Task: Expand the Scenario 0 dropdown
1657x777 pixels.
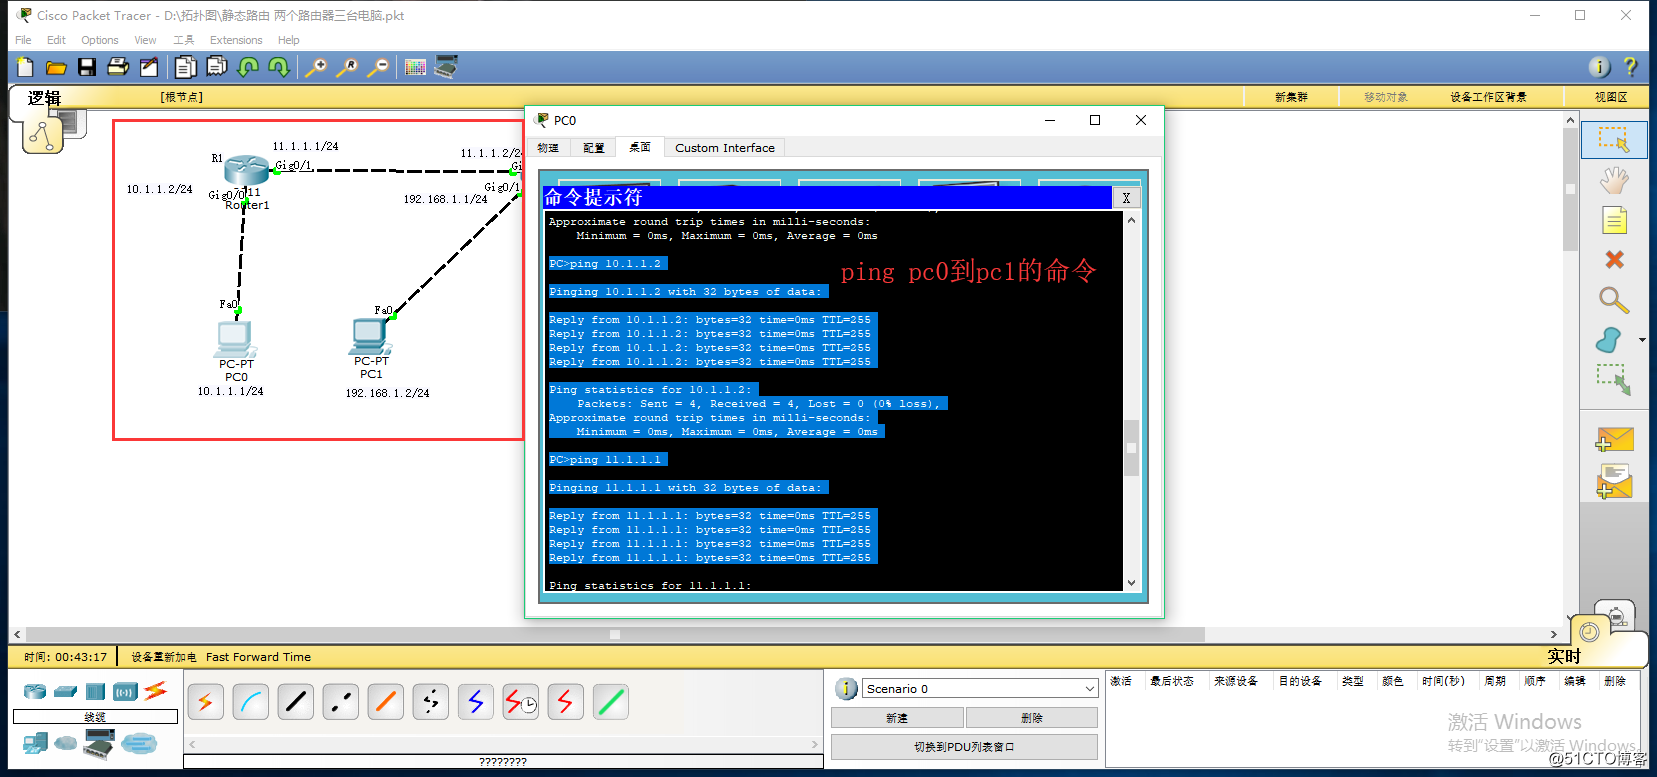Action: pyautogui.click(x=1089, y=689)
